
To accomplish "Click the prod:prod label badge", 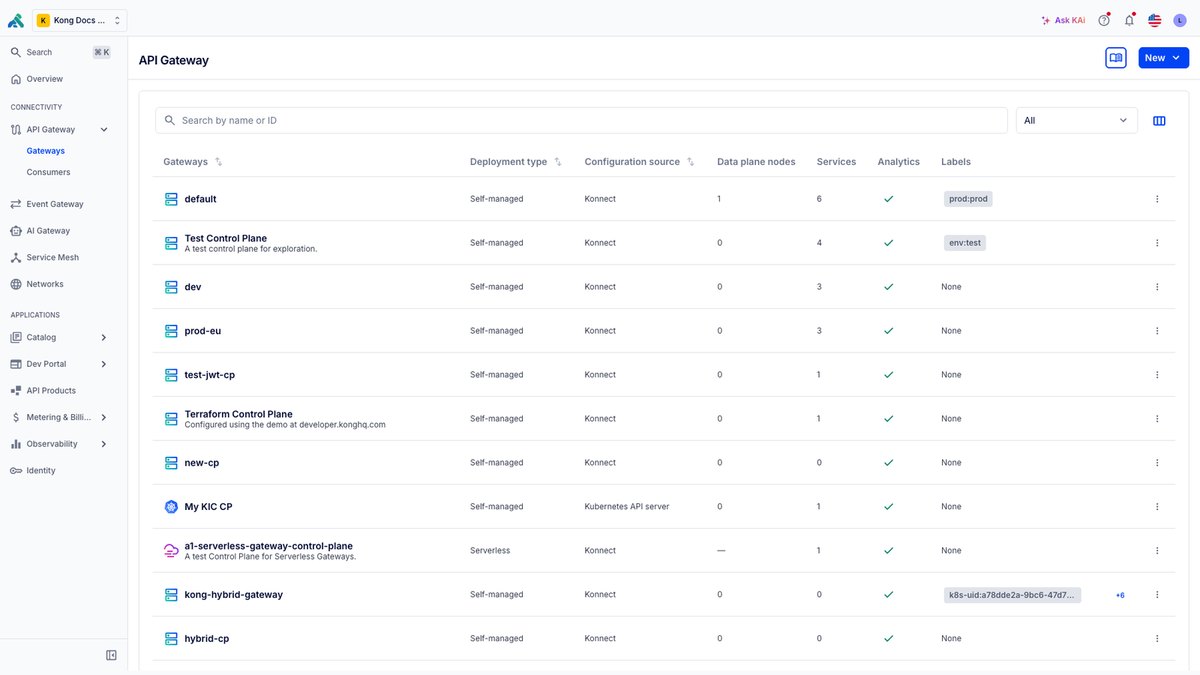I will (x=968, y=199).
